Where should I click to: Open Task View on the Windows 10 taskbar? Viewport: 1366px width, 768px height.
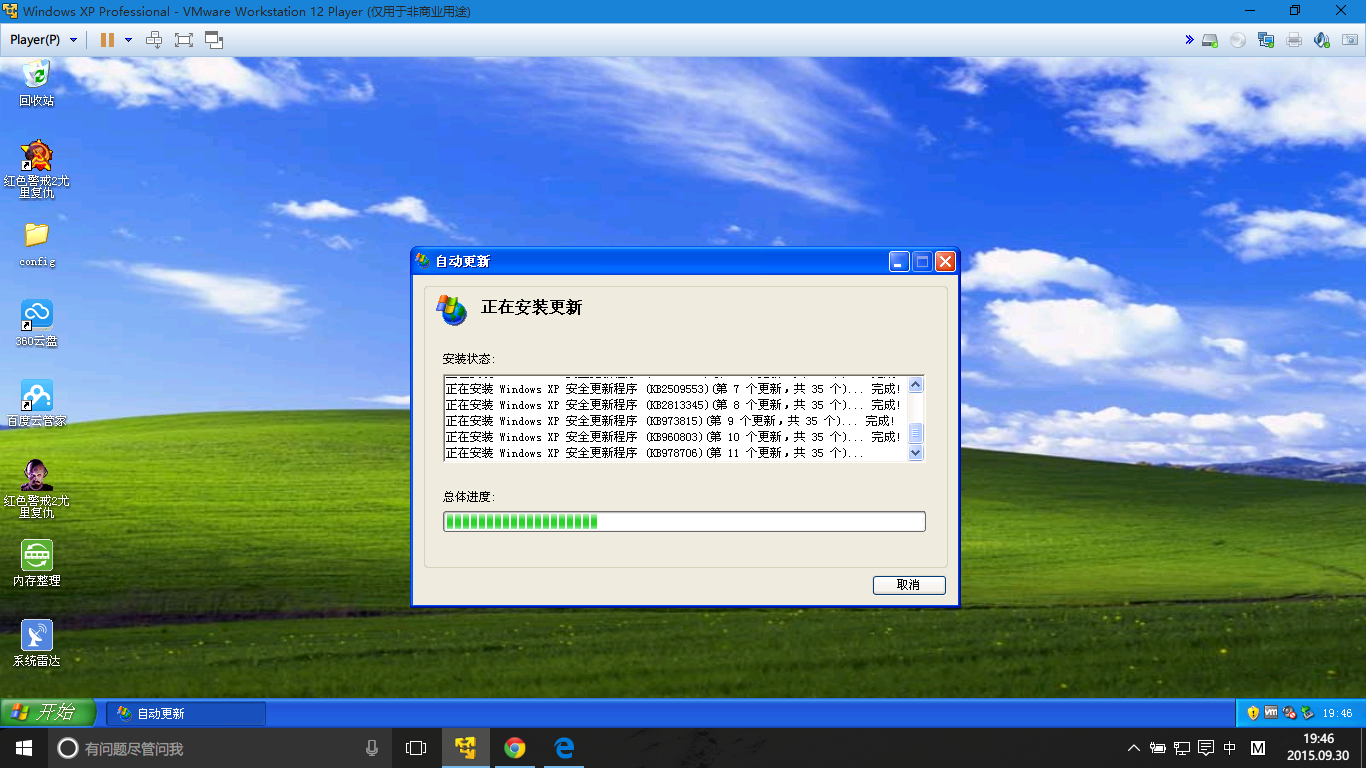416,748
